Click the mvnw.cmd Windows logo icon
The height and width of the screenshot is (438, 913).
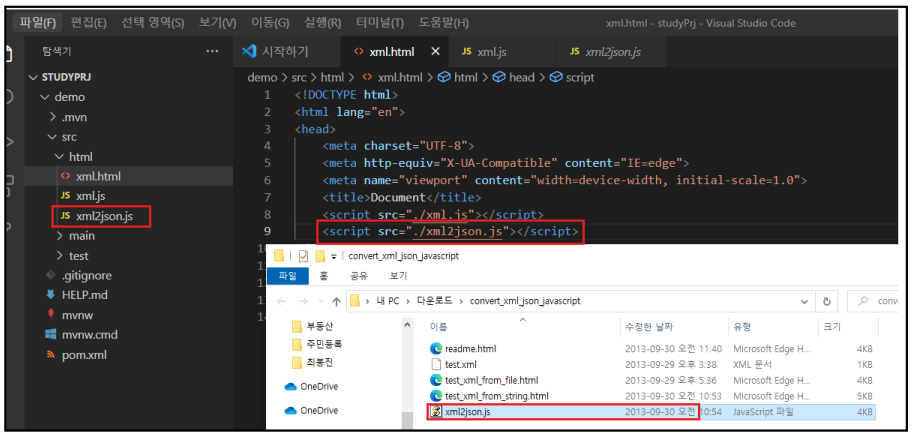(51, 335)
